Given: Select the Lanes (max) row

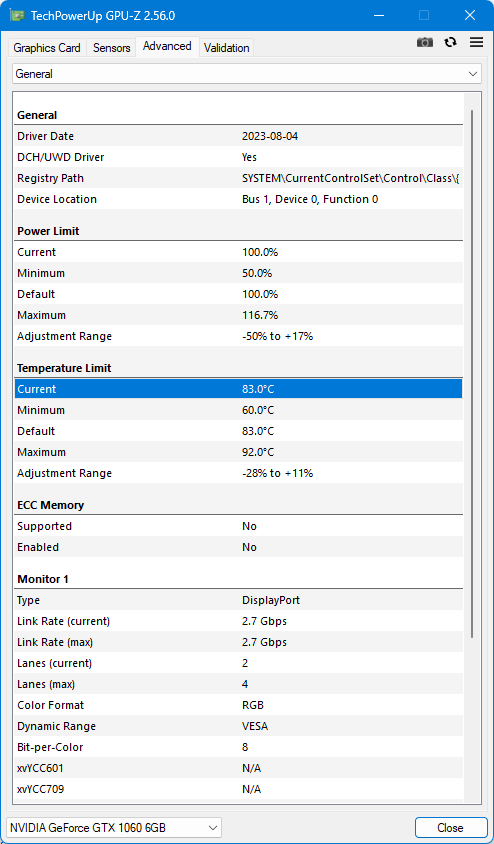Looking at the screenshot, I should click(x=238, y=684).
